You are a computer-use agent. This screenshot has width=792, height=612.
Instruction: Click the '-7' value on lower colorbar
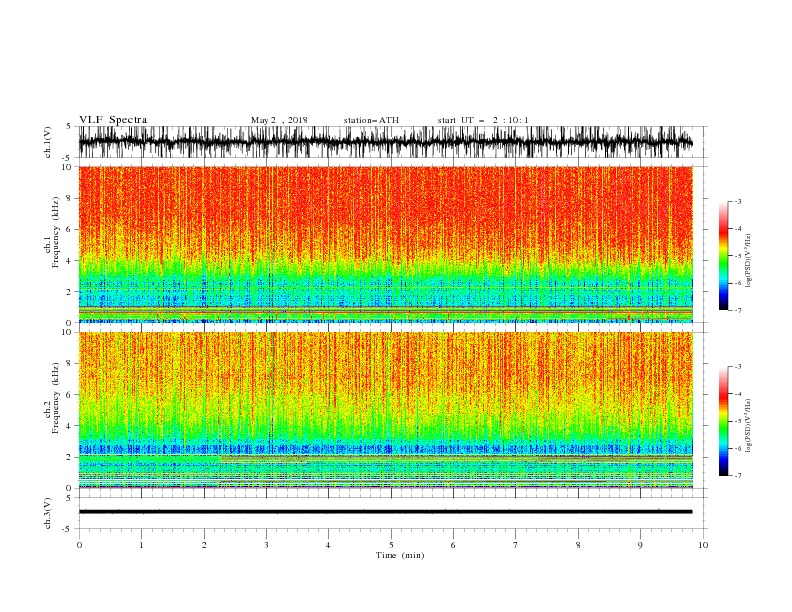(737, 476)
